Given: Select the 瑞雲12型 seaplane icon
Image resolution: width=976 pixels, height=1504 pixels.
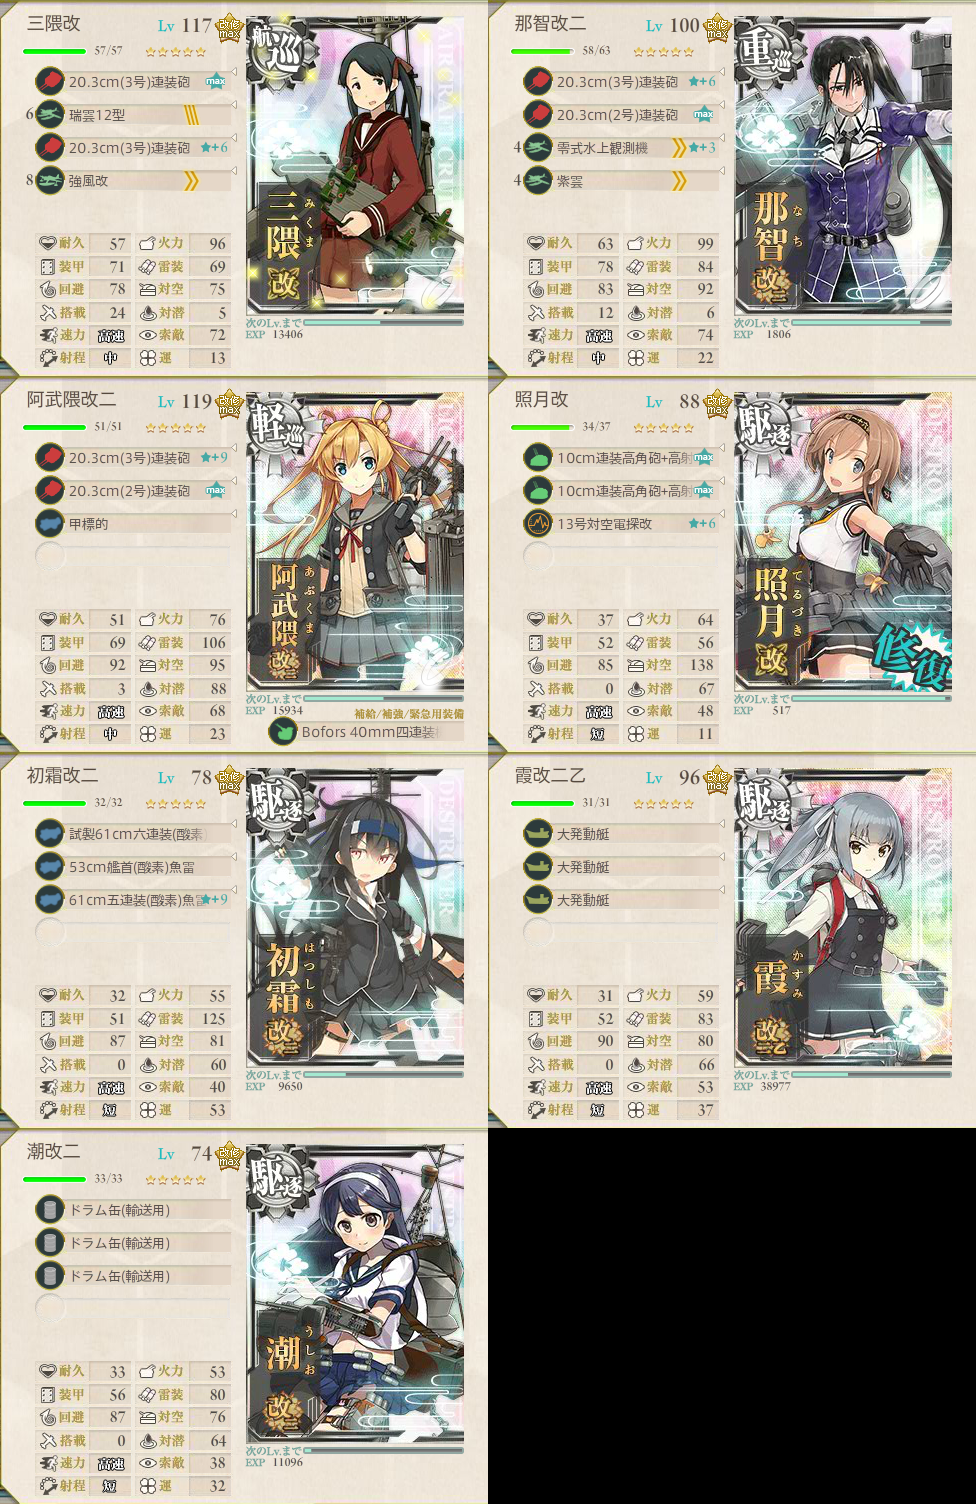Looking at the screenshot, I should pos(50,115).
